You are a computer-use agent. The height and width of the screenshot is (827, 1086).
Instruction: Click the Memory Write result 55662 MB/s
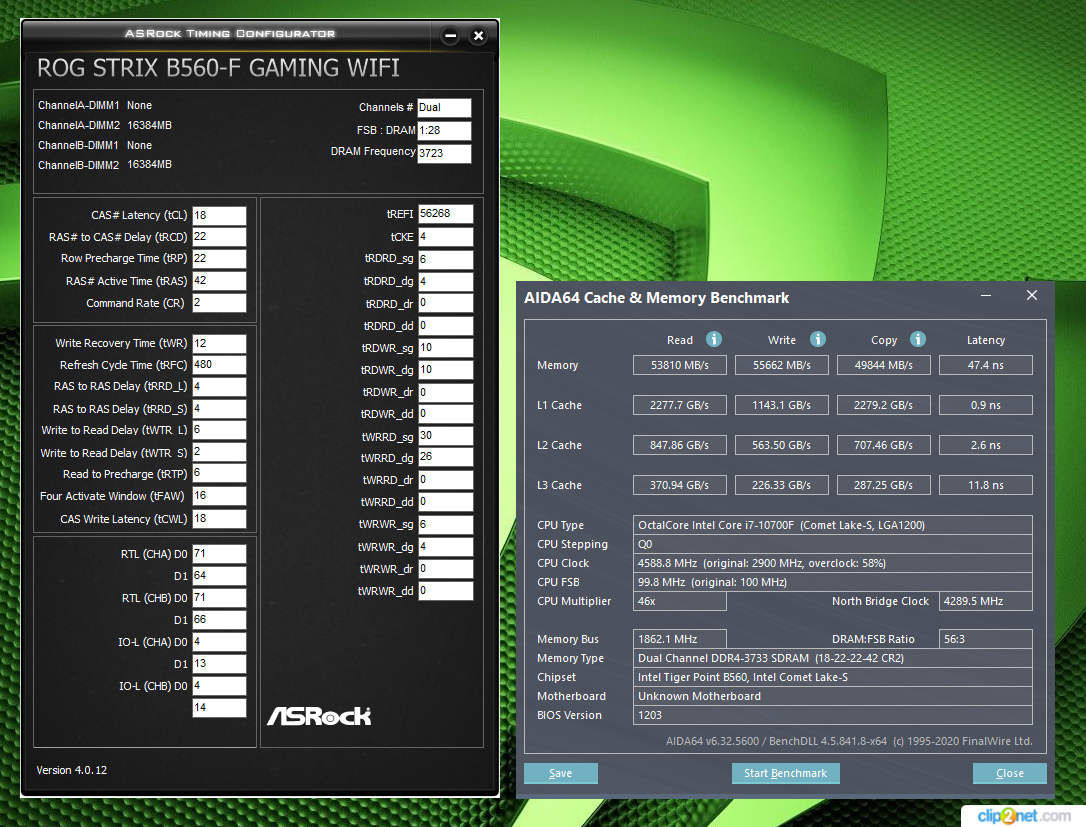click(781, 365)
